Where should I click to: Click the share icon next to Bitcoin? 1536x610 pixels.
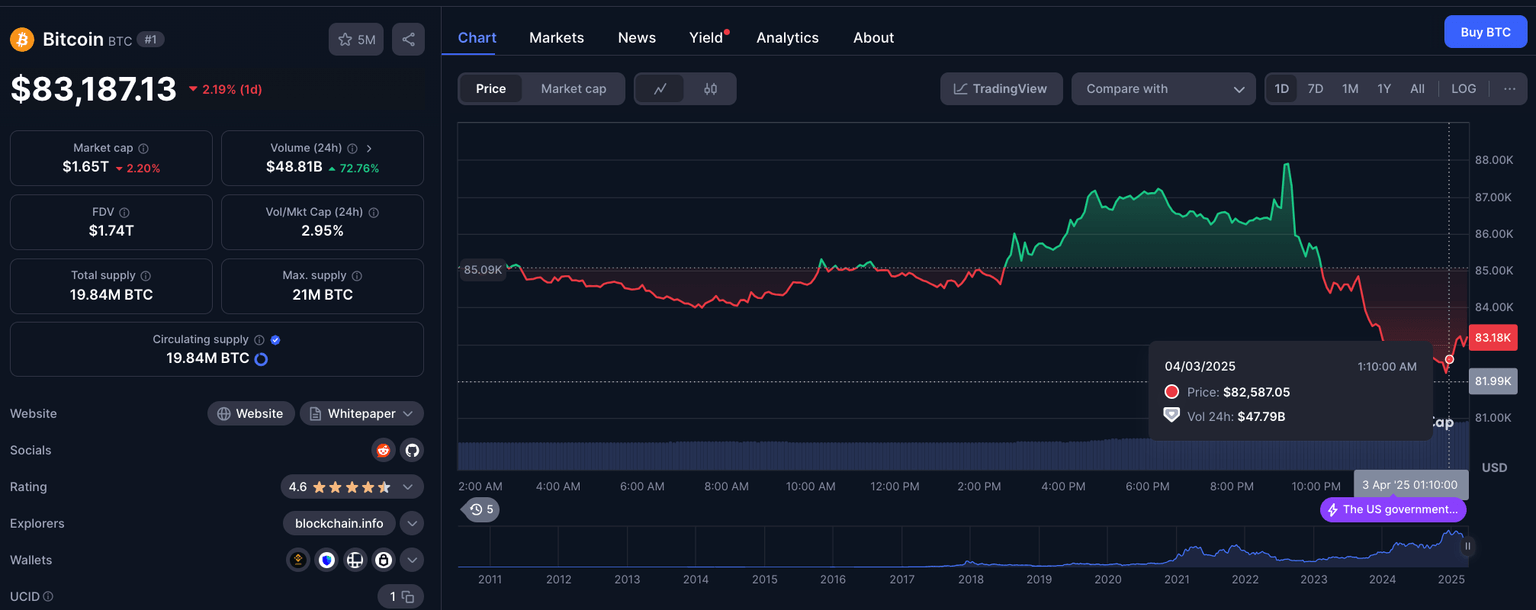408,39
